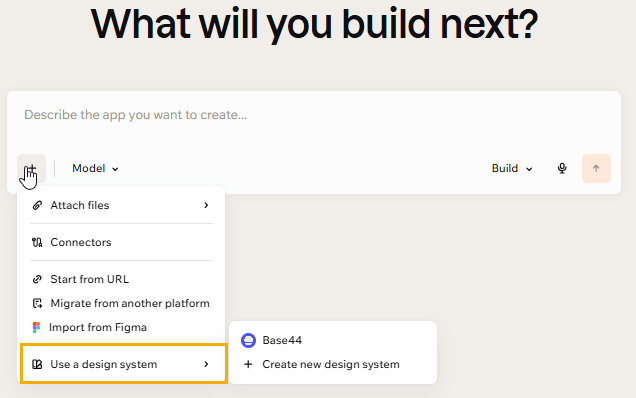636x398 pixels.
Task: Click the Connectors plug icon
Action: click(x=37, y=243)
